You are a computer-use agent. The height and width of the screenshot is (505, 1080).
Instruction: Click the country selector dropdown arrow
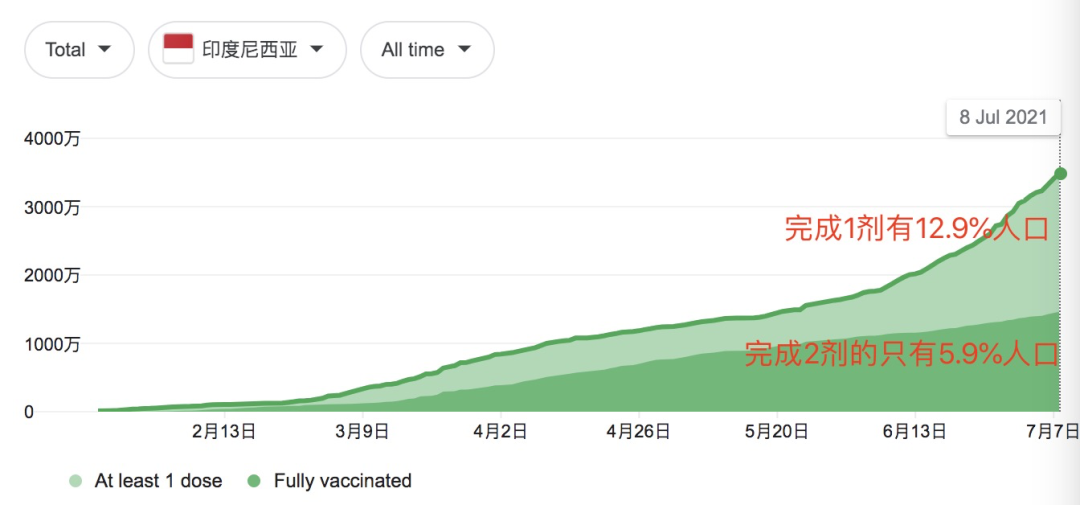(317, 49)
